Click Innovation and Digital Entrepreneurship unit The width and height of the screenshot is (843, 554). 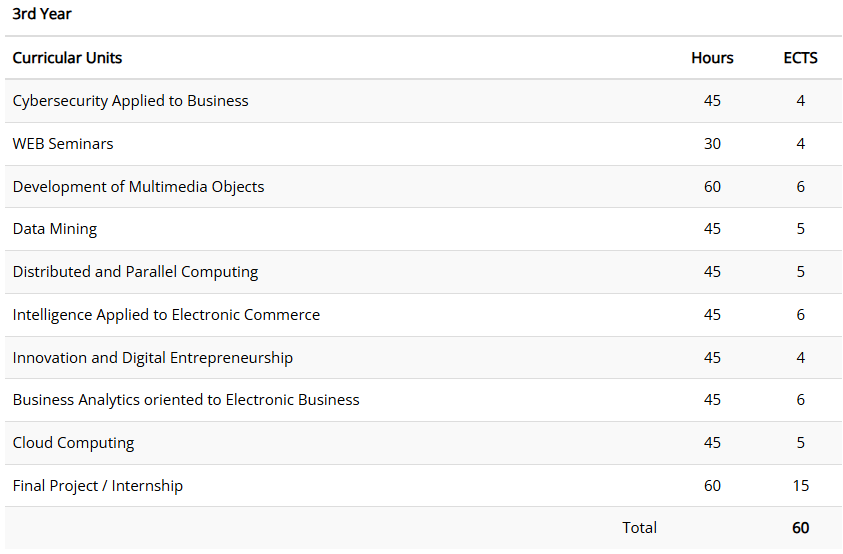click(x=152, y=358)
